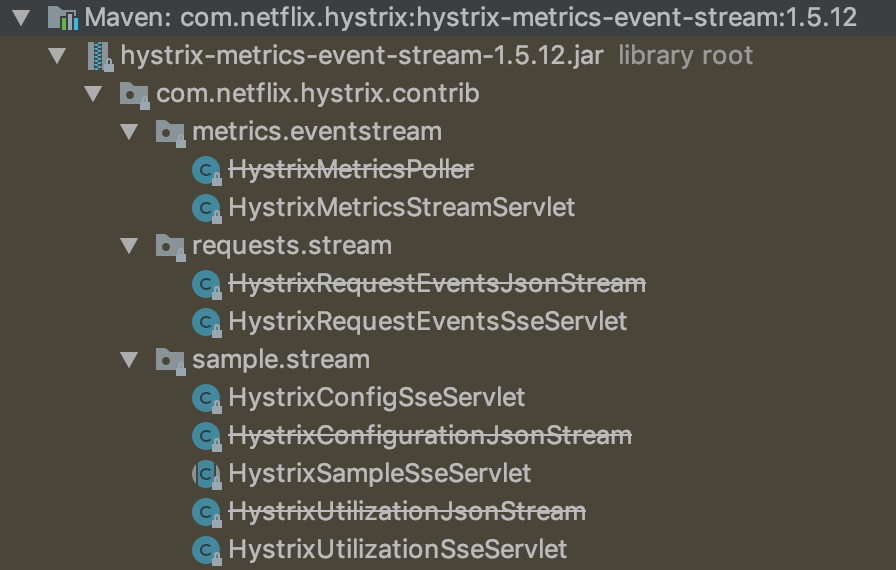Screen dimensions: 896x570
Task: Collapse the metrics.eventstream package
Action: pyautogui.click(x=129, y=132)
